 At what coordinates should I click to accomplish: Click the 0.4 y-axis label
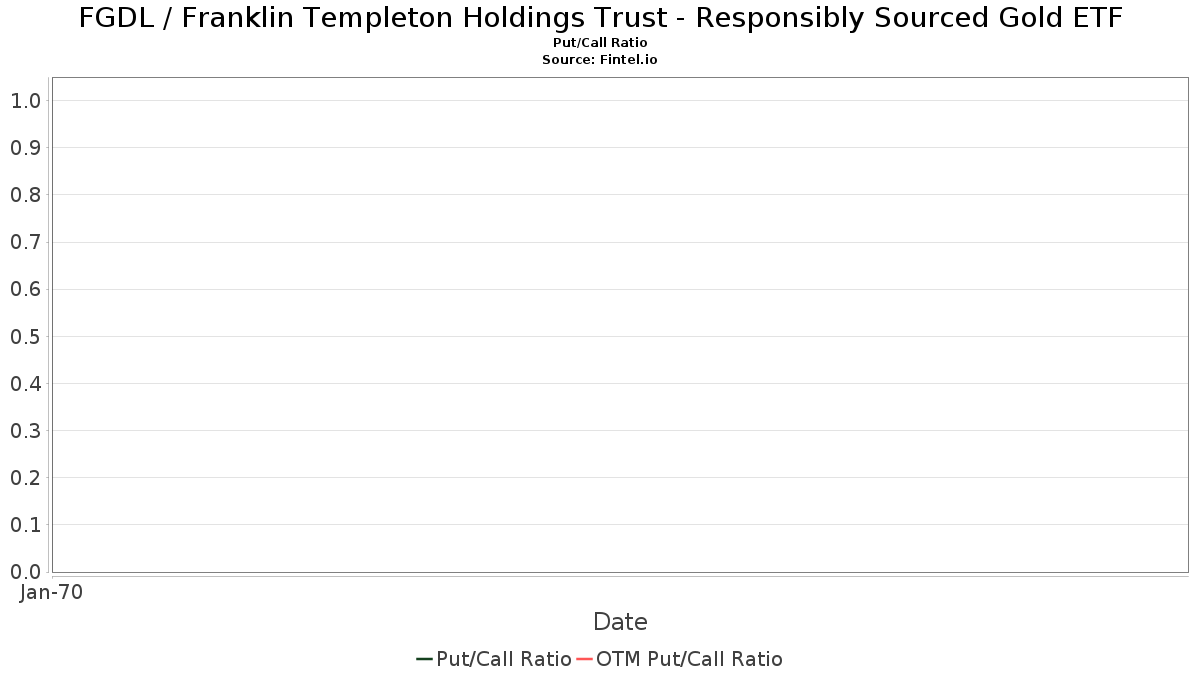click(25, 383)
